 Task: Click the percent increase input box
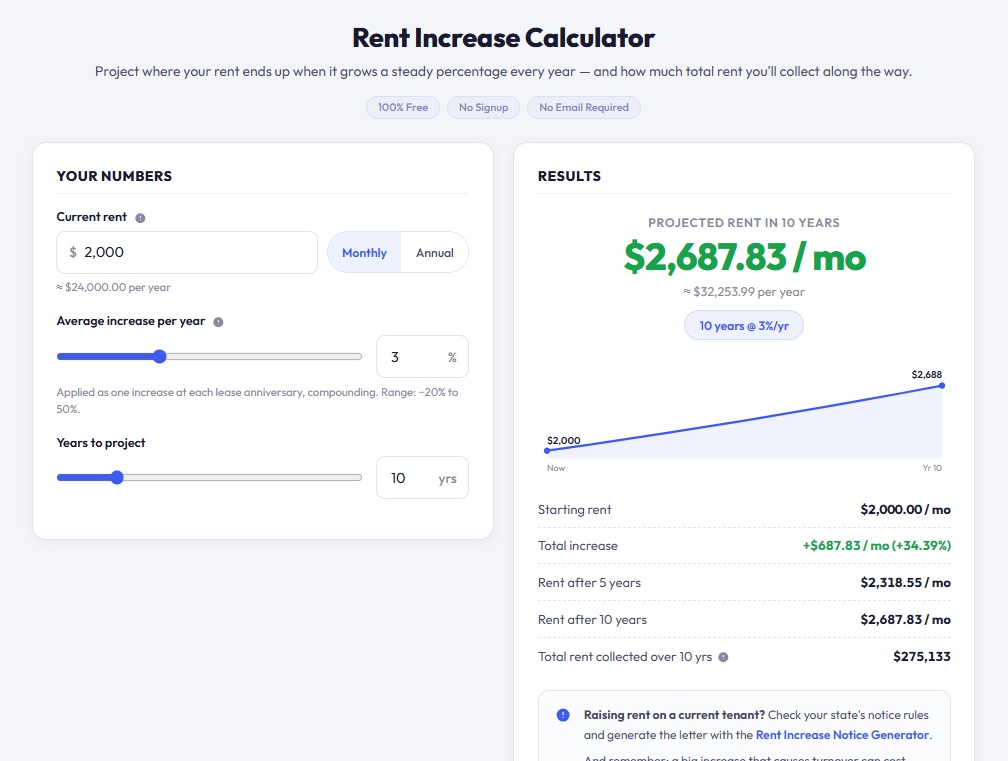coord(422,357)
